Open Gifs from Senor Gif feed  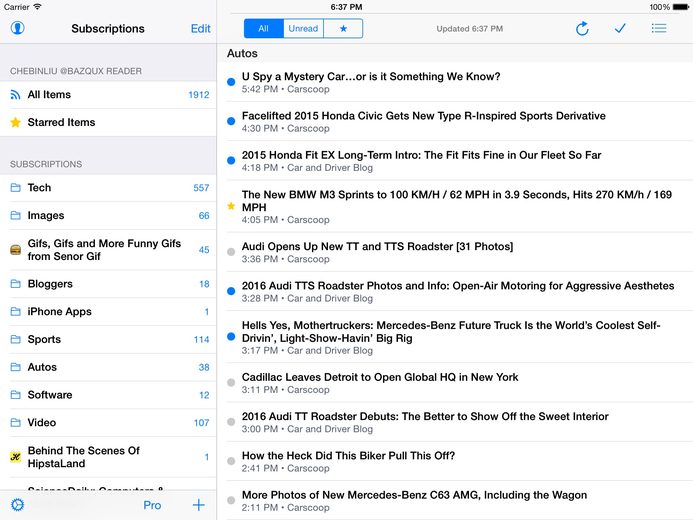(109, 250)
